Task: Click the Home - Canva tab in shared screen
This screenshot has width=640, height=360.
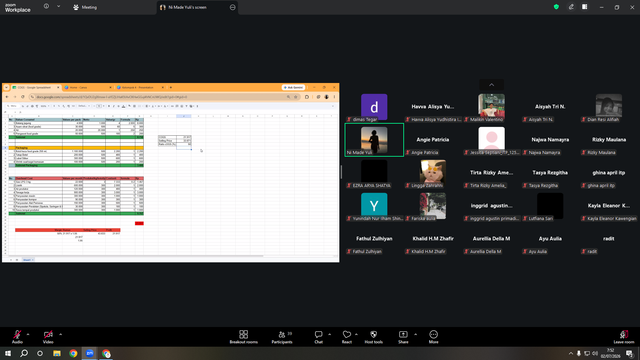Action: click(x=87, y=87)
